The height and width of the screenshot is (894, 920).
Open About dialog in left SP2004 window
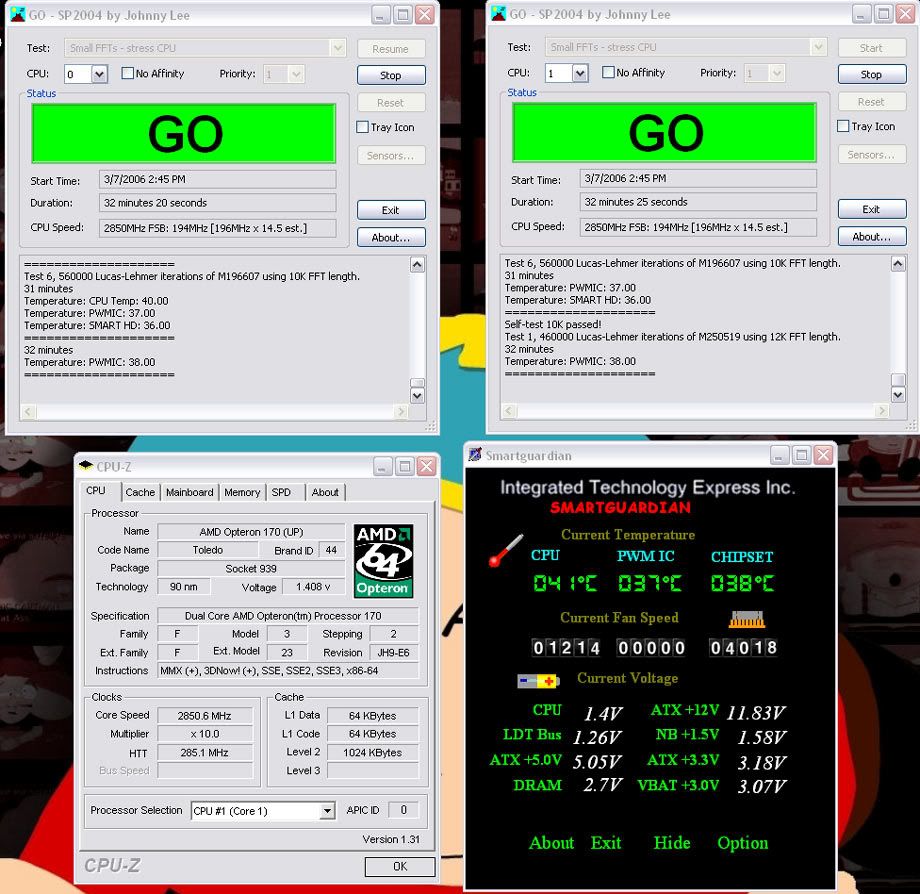click(391, 237)
